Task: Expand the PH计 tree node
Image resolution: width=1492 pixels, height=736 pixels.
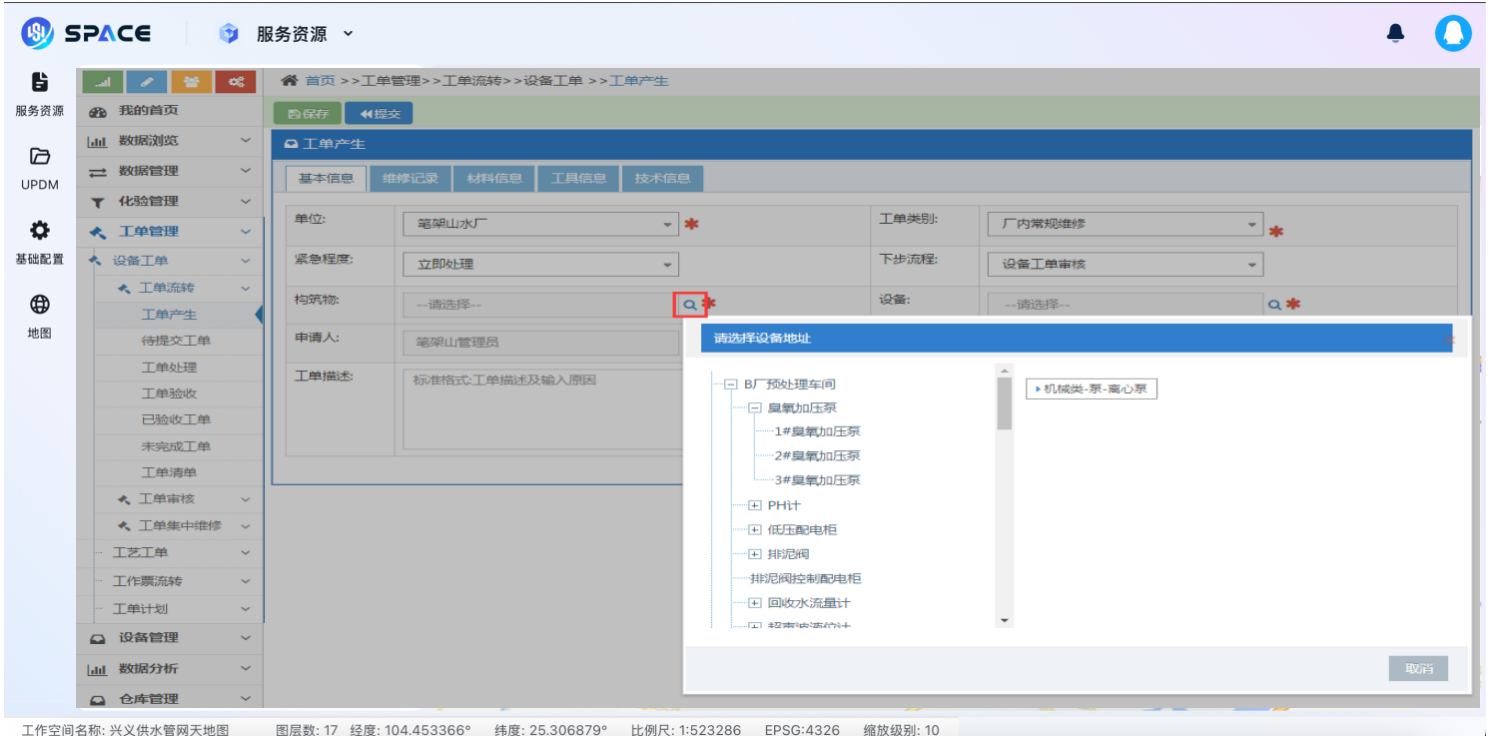Action: (755, 505)
